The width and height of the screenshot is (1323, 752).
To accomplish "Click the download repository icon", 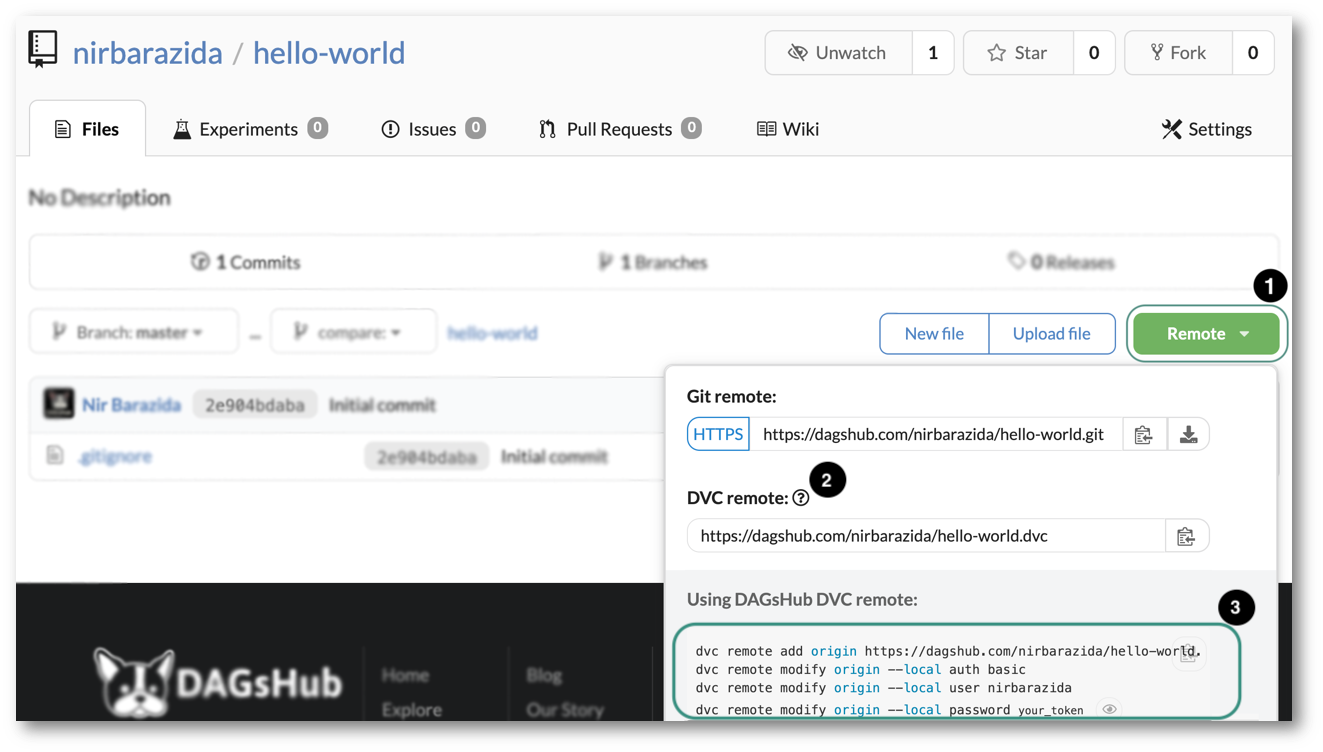I will [1188, 433].
